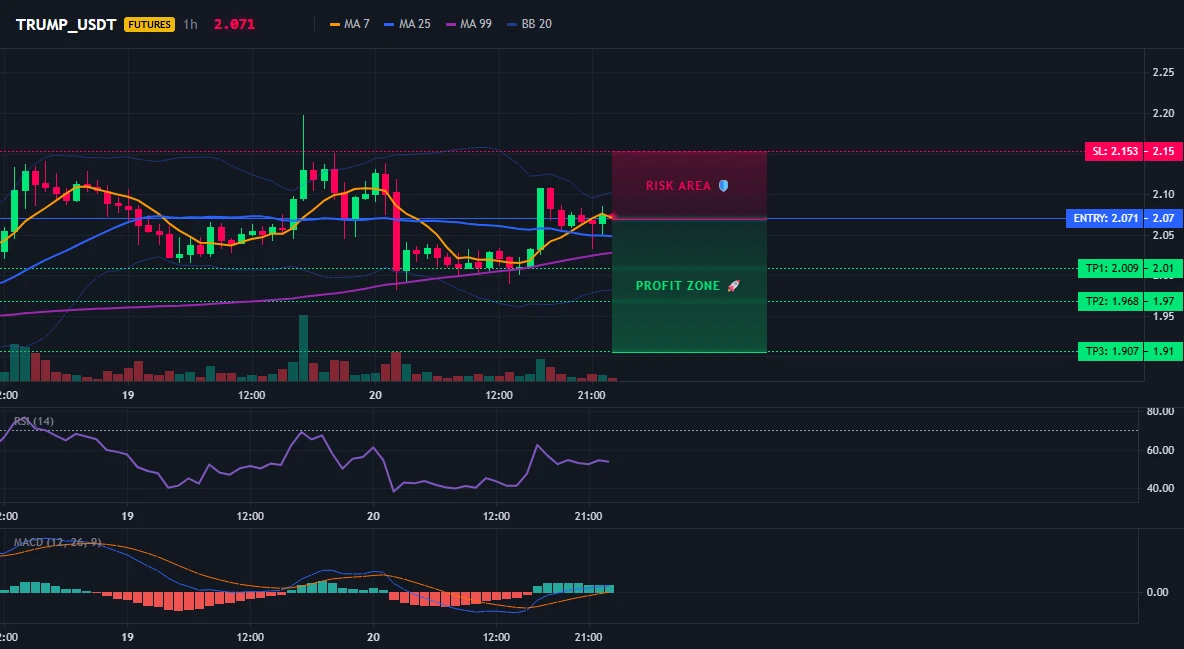Screen dimensions: 1184x649
Task: Click the FUTURES badge
Action: (x=150, y=24)
